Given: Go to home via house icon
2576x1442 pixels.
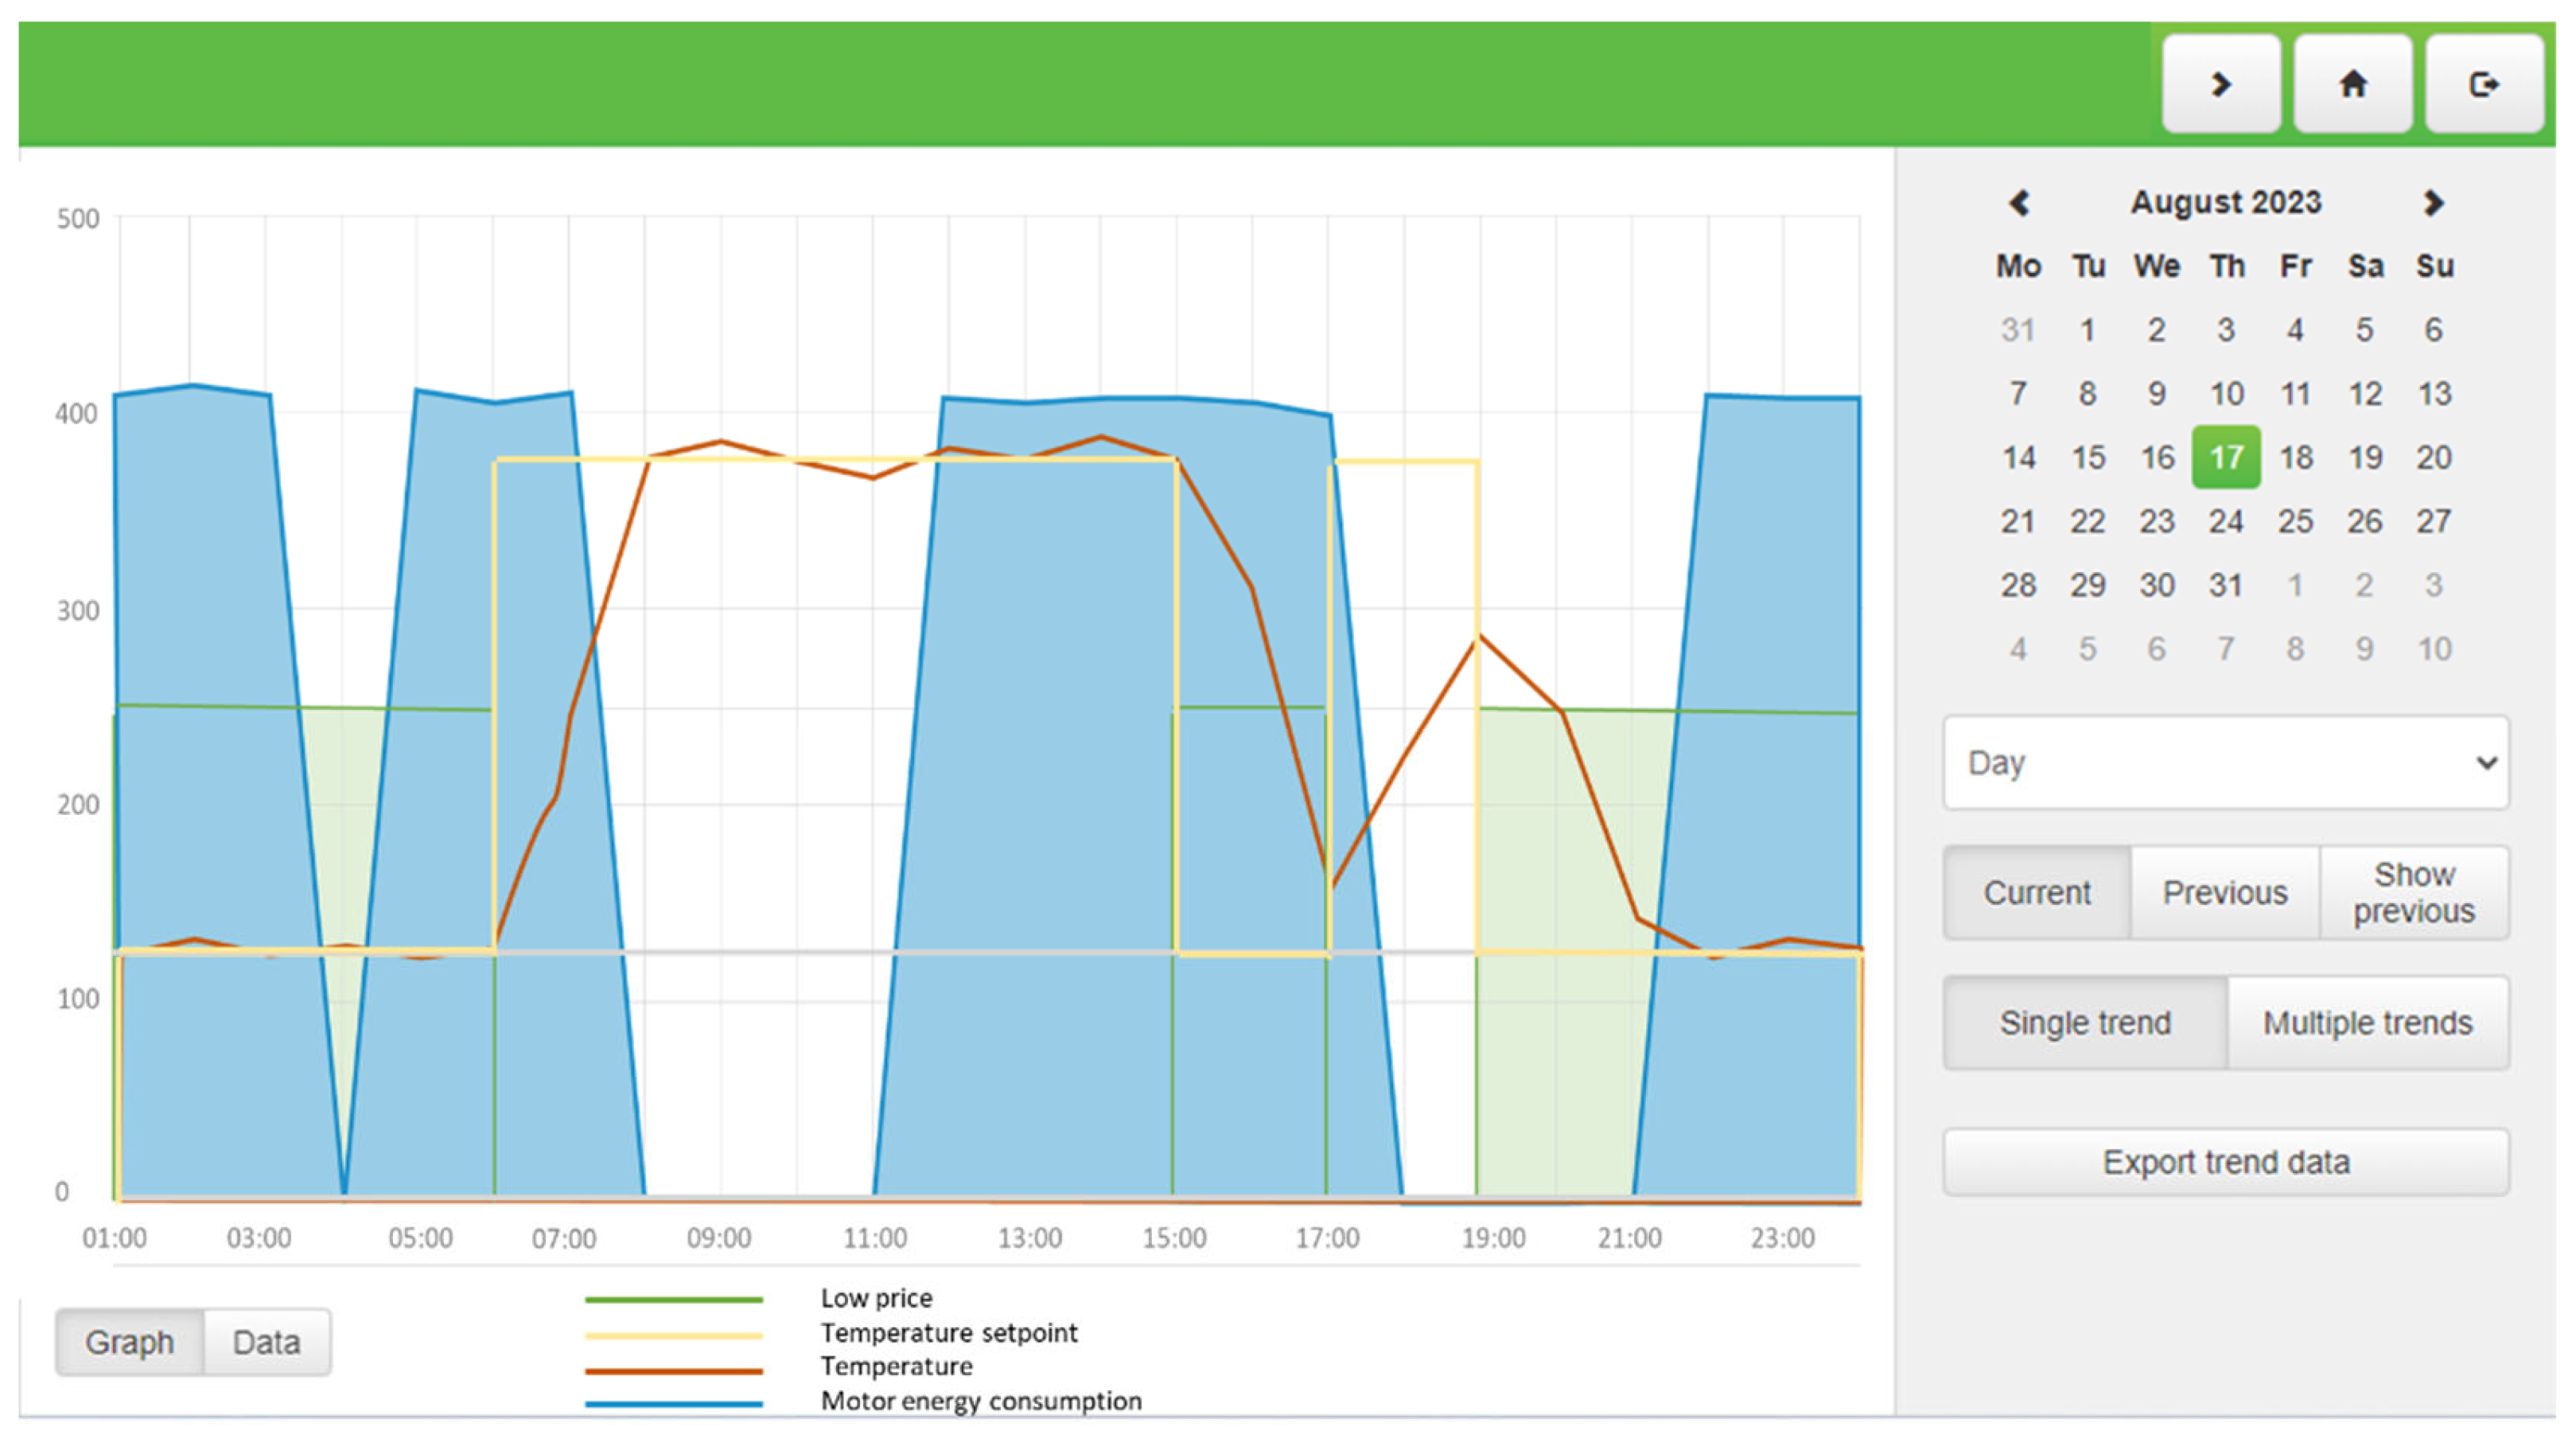Looking at the screenshot, I should tap(2352, 84).
